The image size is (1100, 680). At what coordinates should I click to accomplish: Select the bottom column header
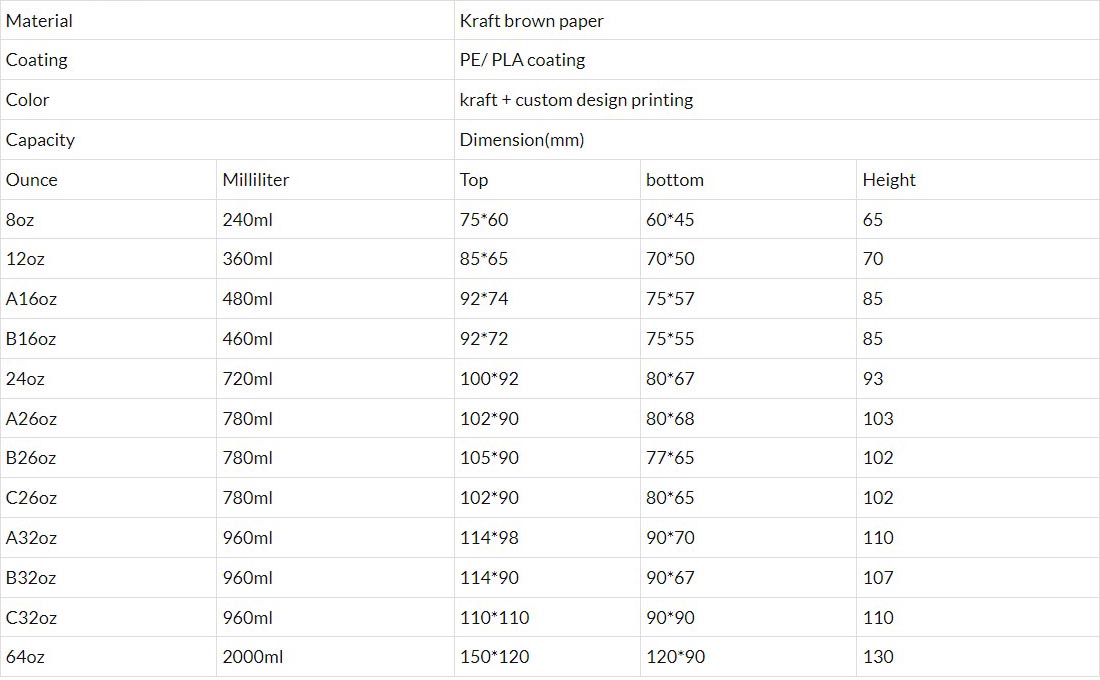(x=675, y=180)
